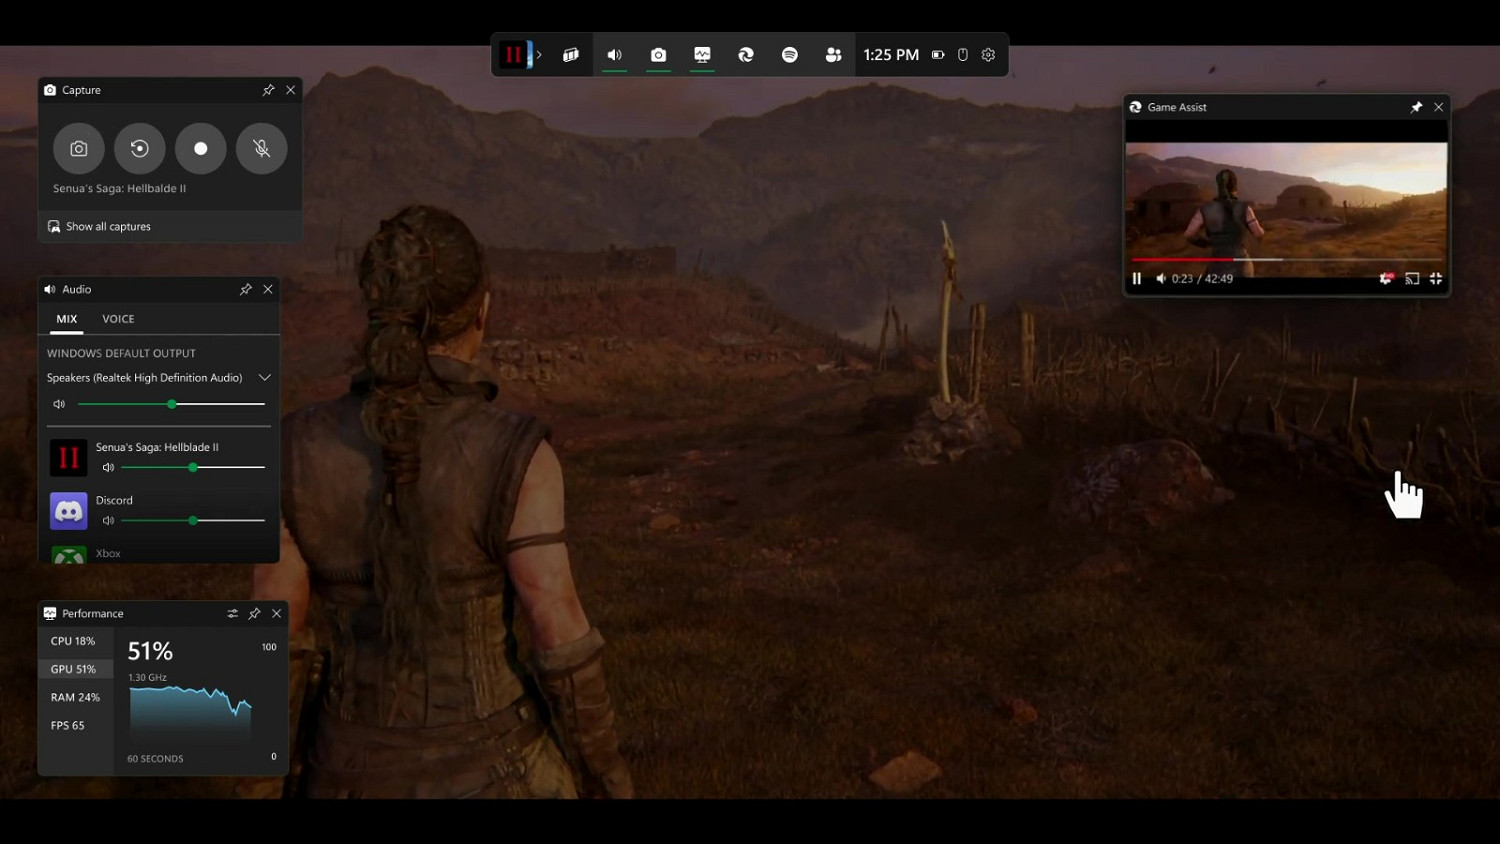This screenshot has width=1500, height=844.
Task: Toggle the Capture widget from Game Bar
Action: pos(658,55)
